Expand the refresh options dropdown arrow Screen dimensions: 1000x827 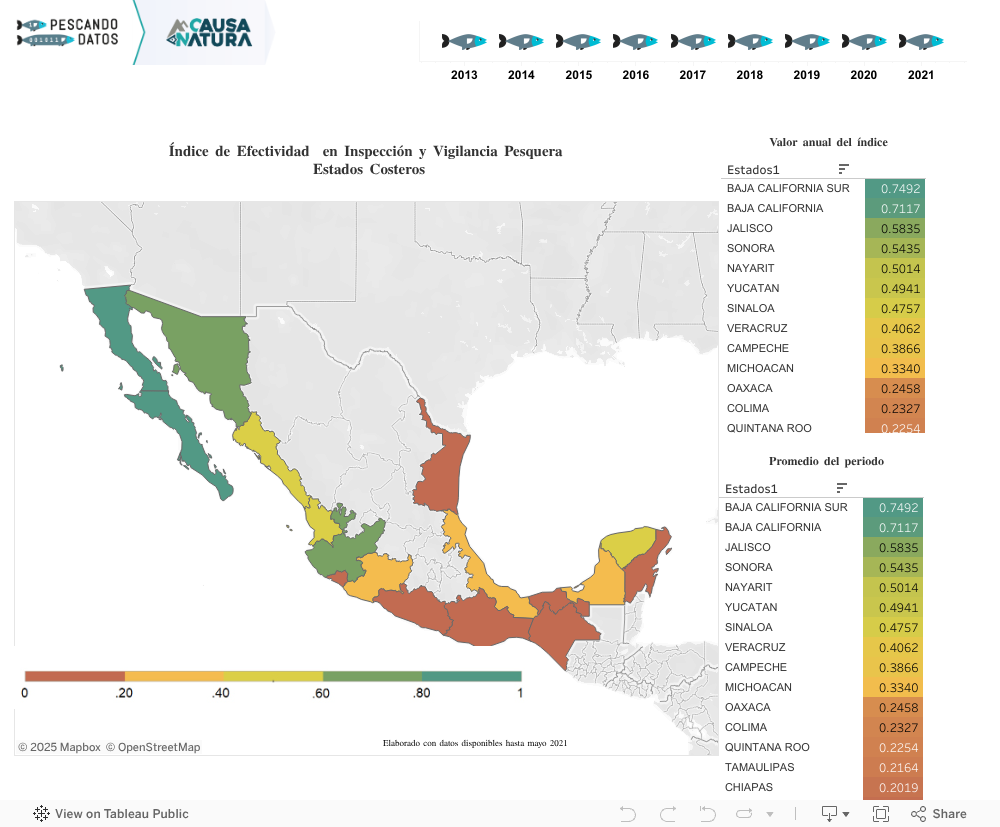(x=770, y=814)
